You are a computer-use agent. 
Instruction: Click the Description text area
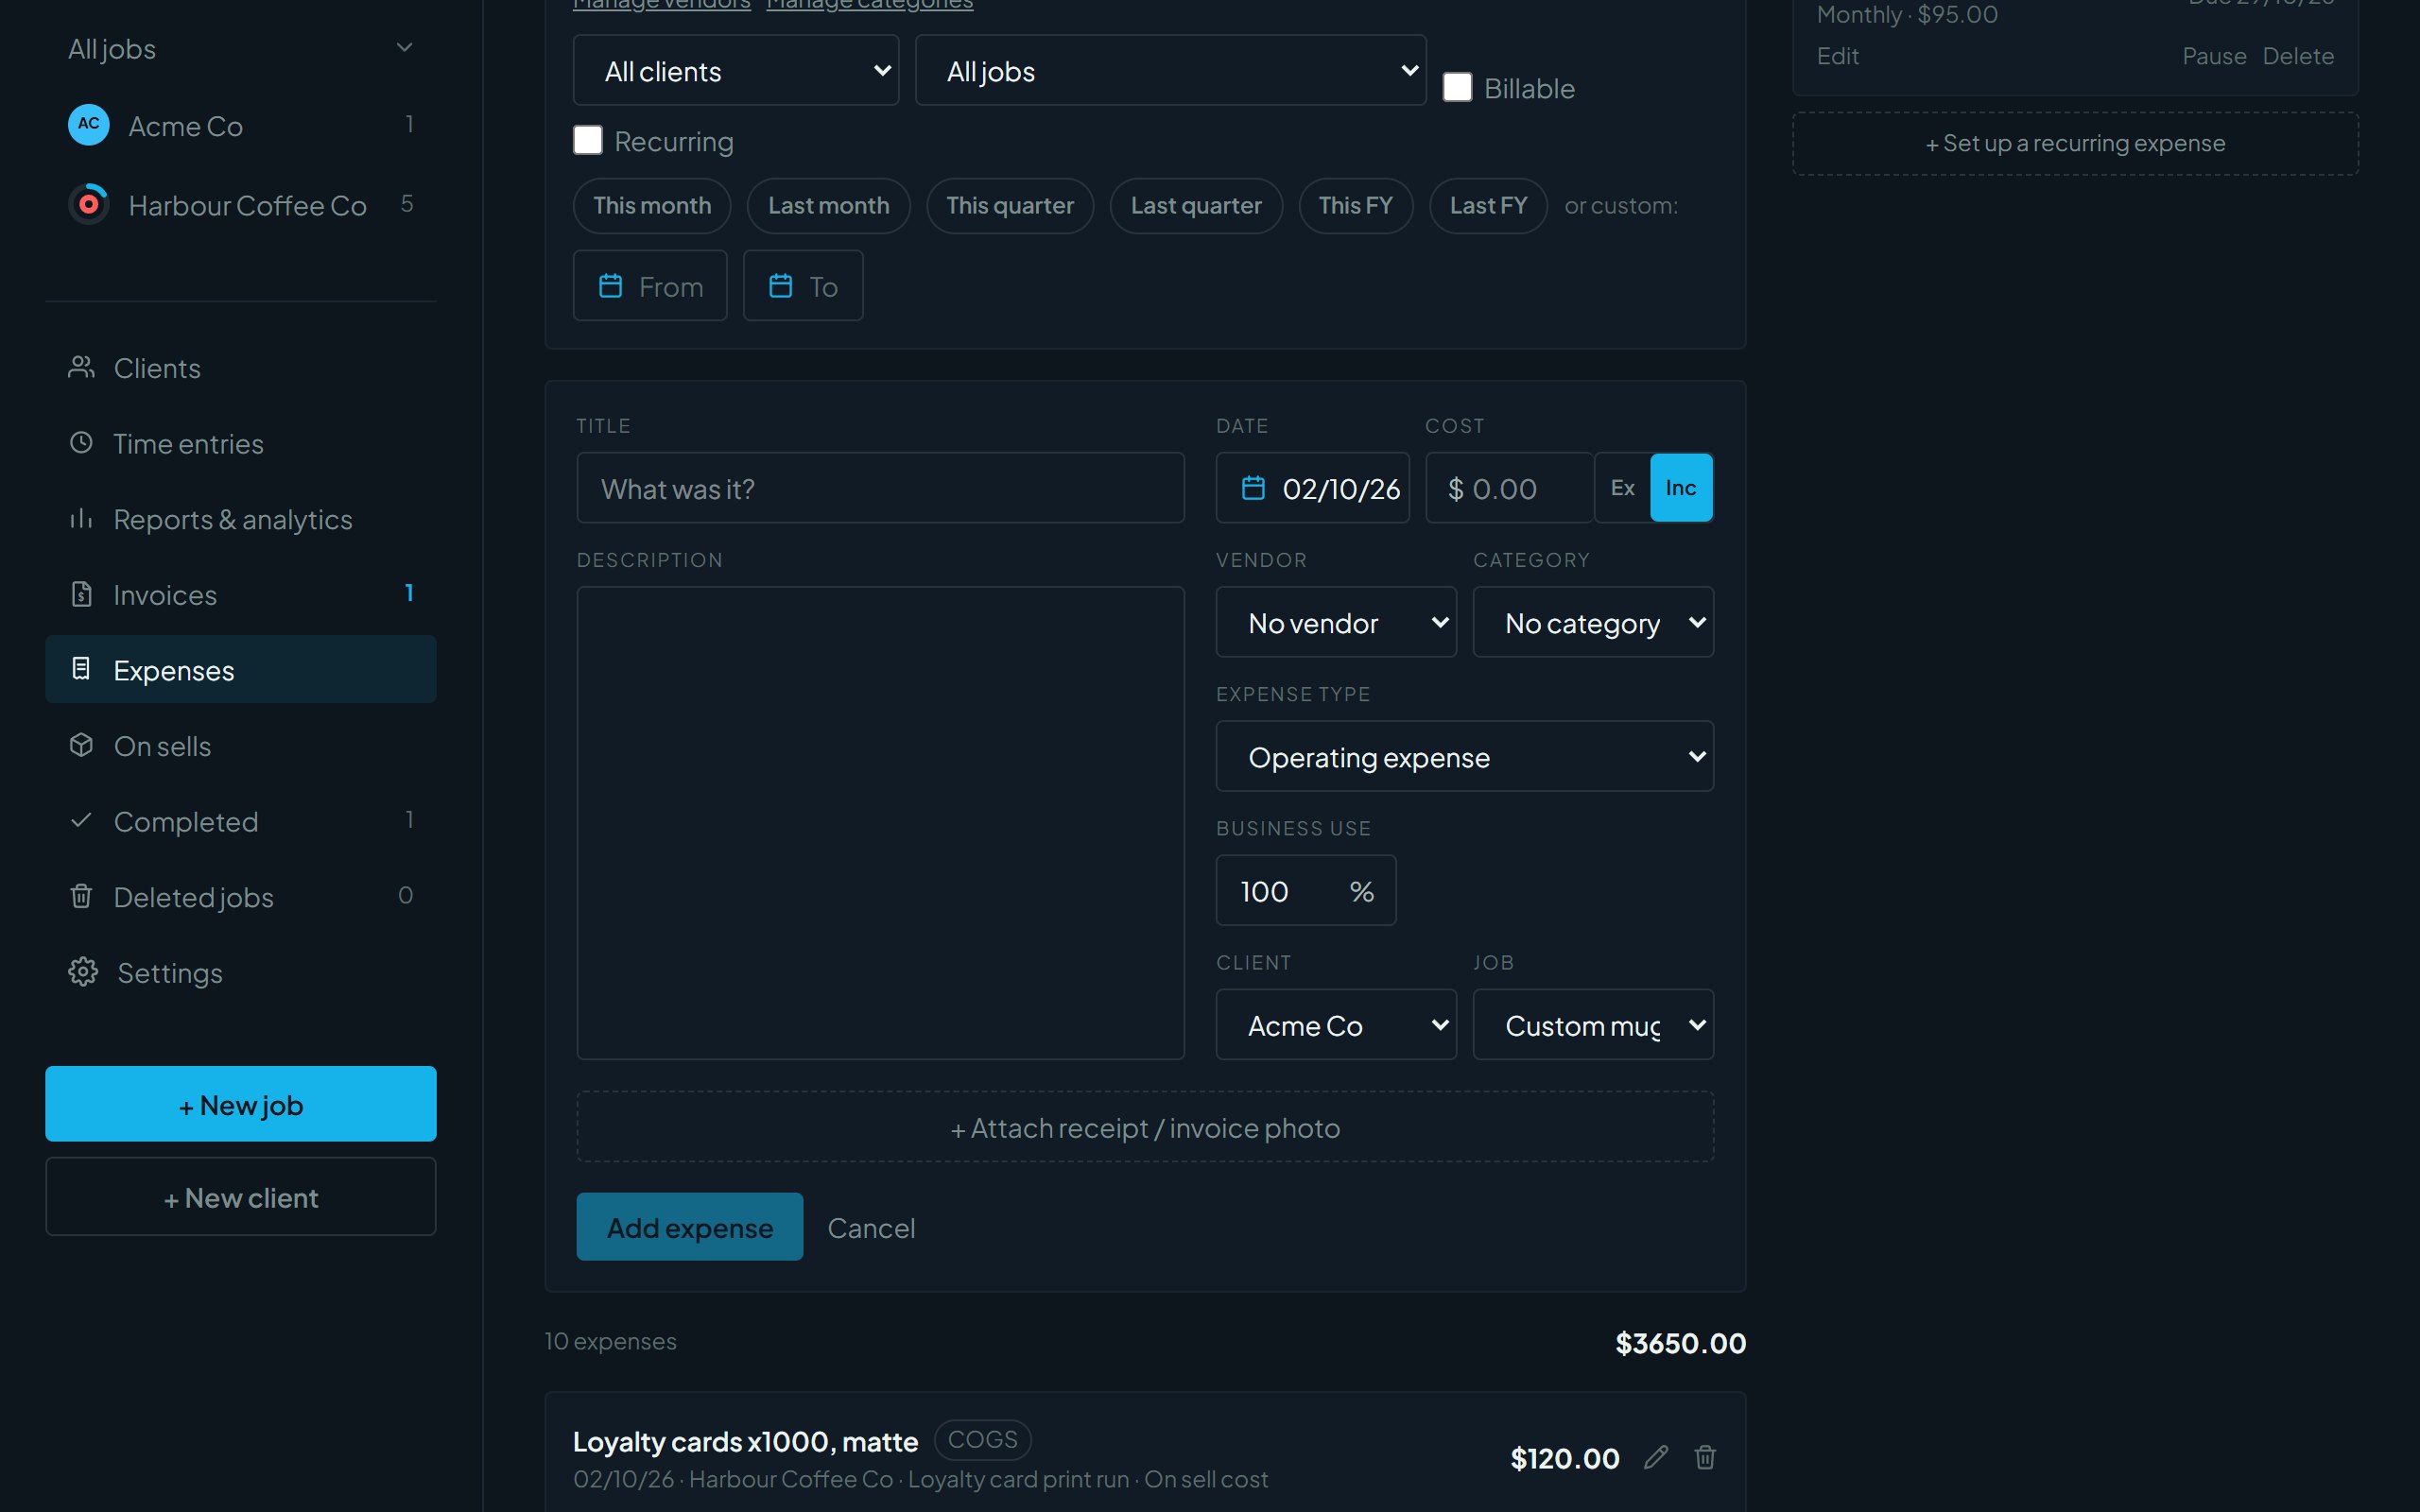tap(880, 822)
